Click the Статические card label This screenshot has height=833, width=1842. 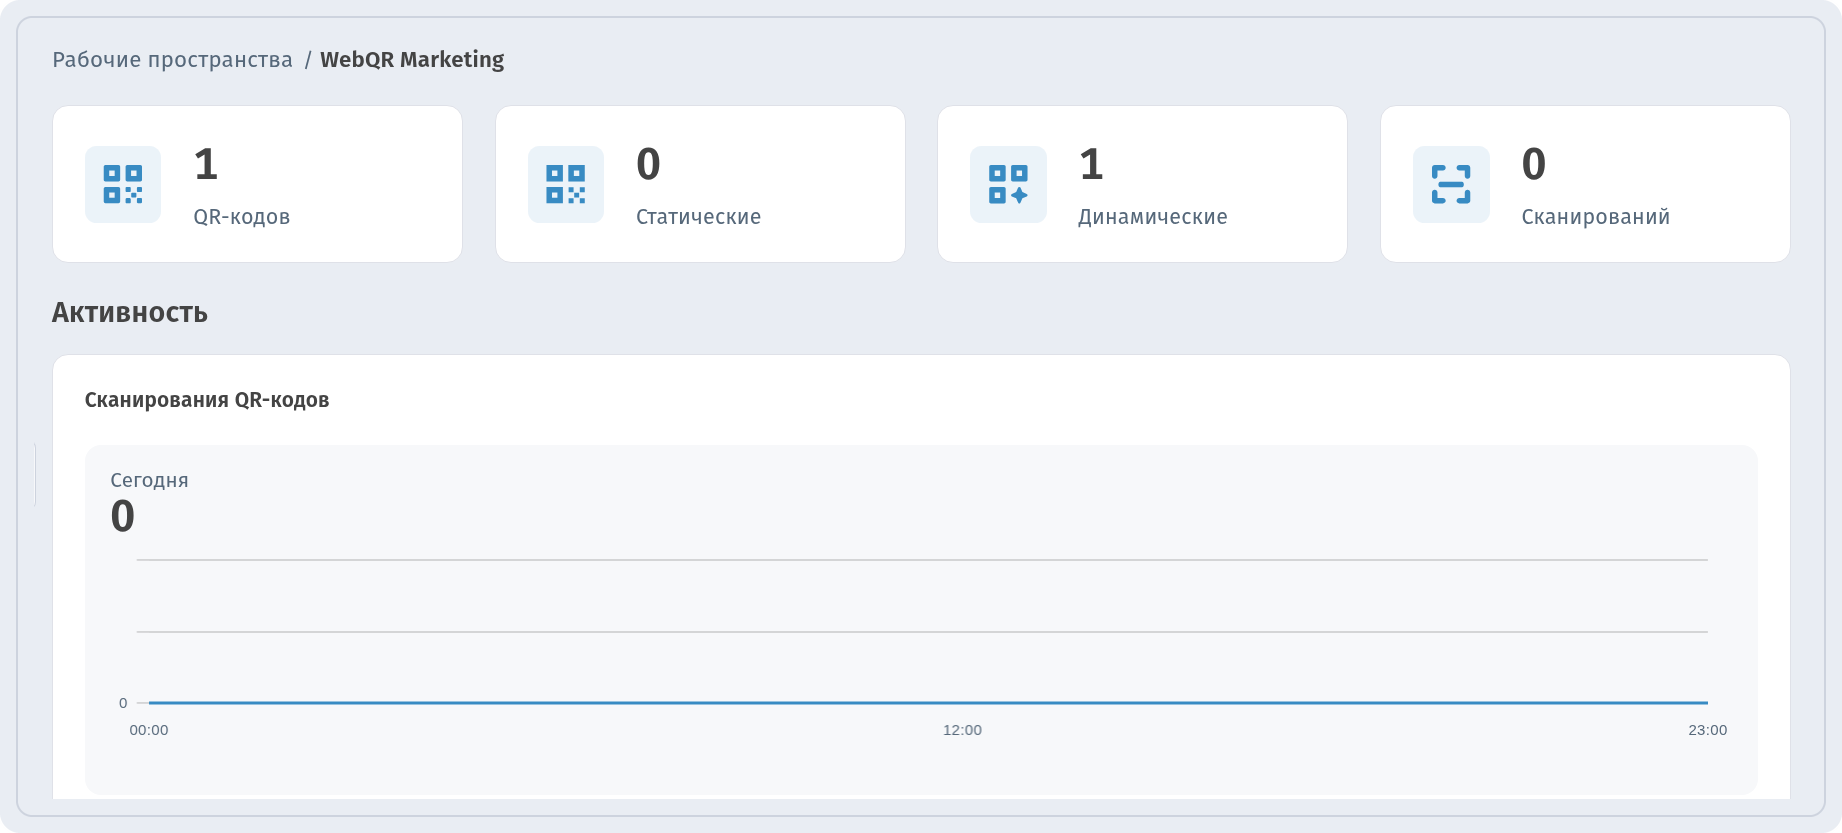pyautogui.click(x=699, y=217)
